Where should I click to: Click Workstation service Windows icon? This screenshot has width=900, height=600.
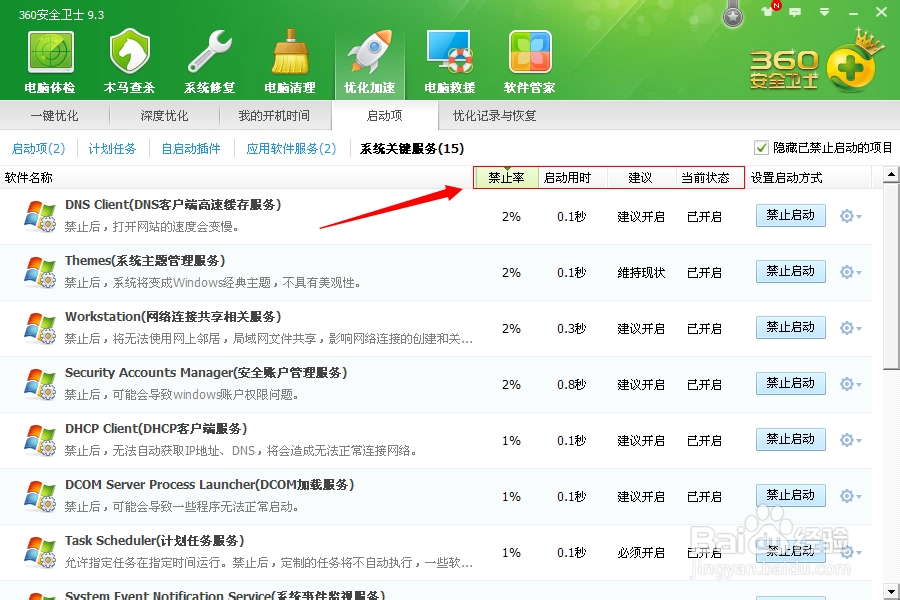pos(40,328)
